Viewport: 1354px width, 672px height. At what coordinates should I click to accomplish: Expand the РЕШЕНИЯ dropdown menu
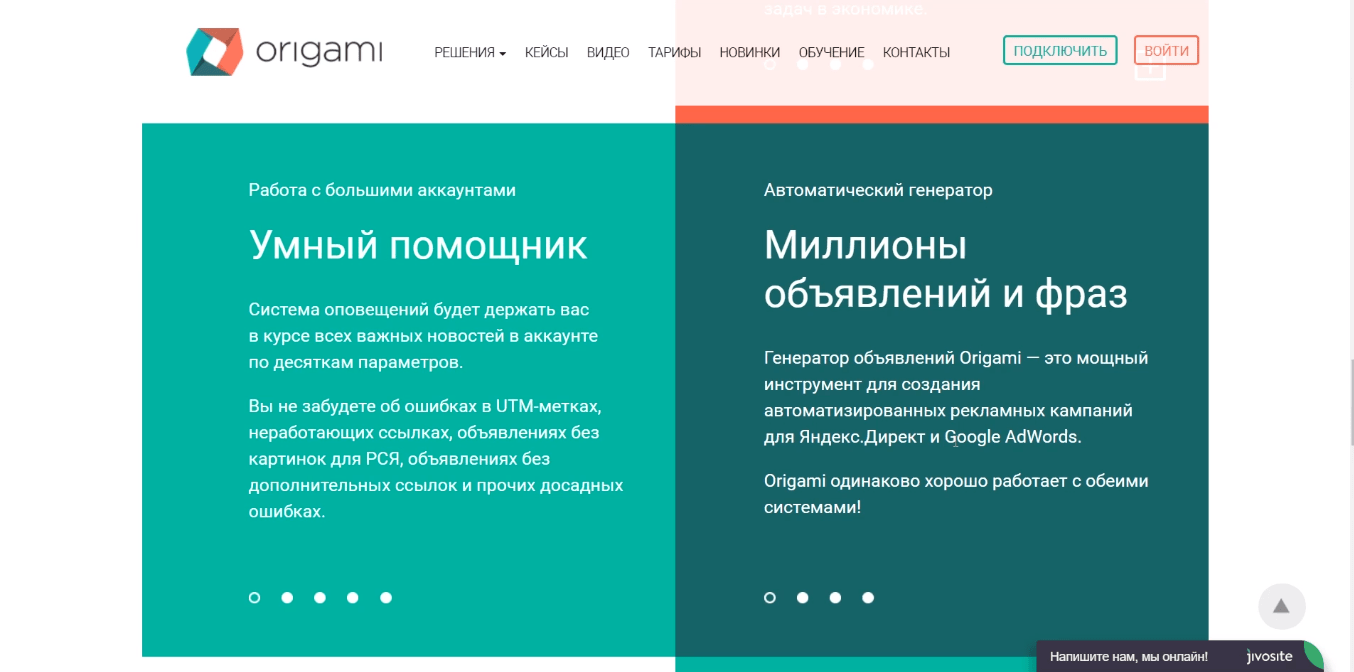[470, 53]
